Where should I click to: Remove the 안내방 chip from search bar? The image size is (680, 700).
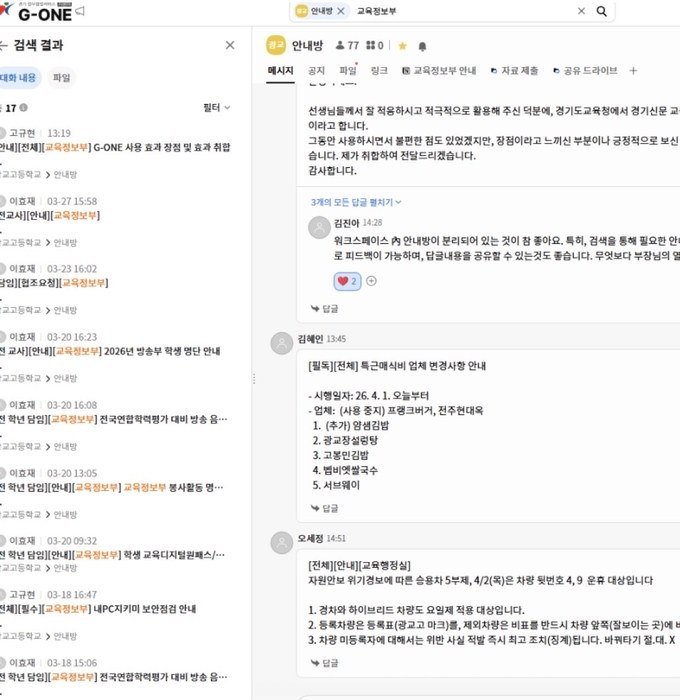tap(341, 11)
